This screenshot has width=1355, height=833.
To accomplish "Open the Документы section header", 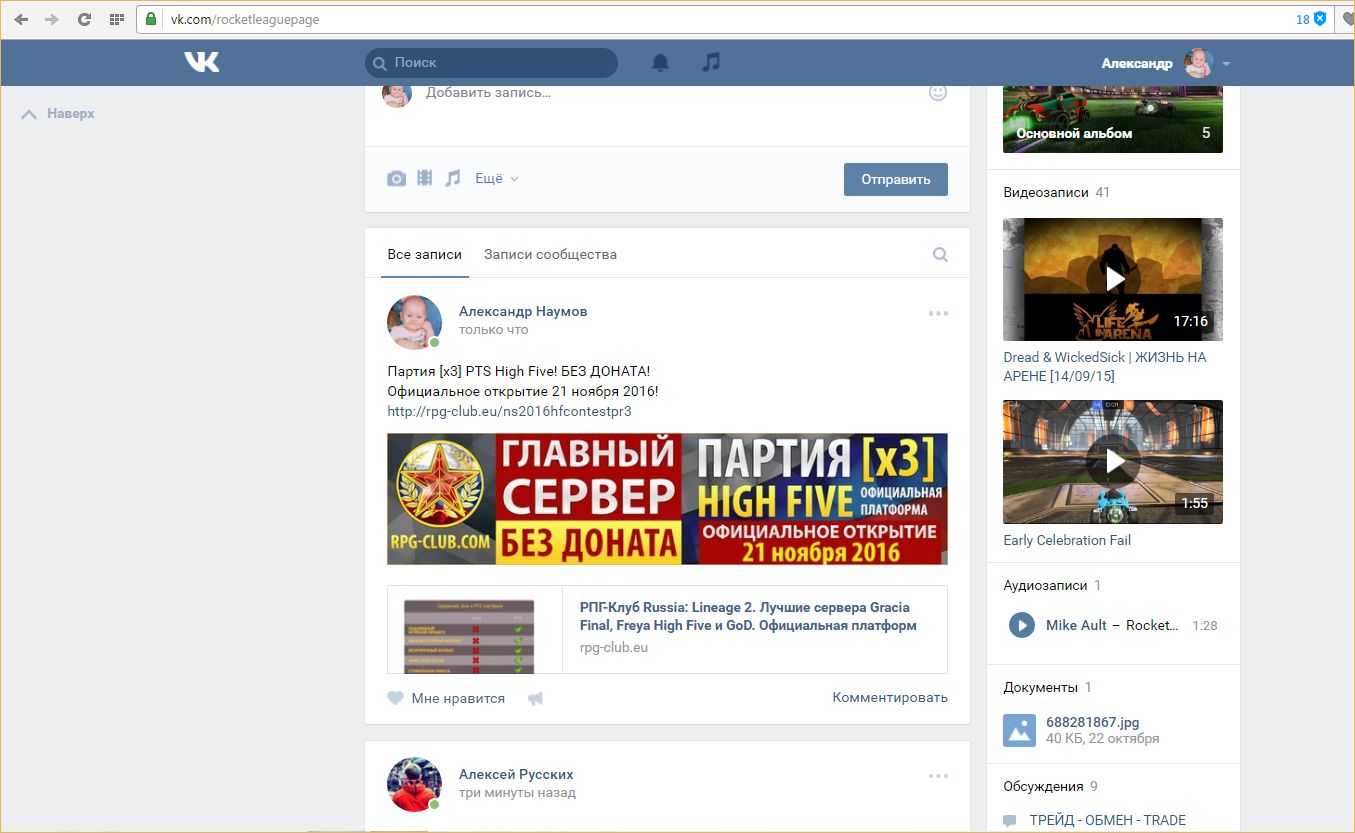I will pos(1040,687).
